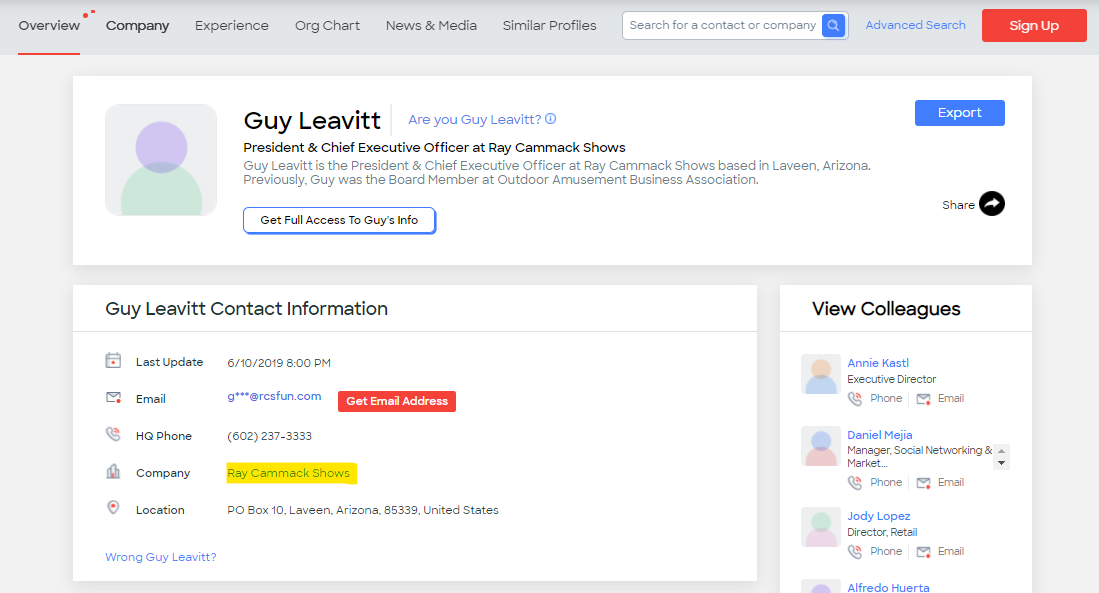Image resolution: width=1099 pixels, height=593 pixels.
Task: Click the Share arrow icon
Action: (992, 204)
